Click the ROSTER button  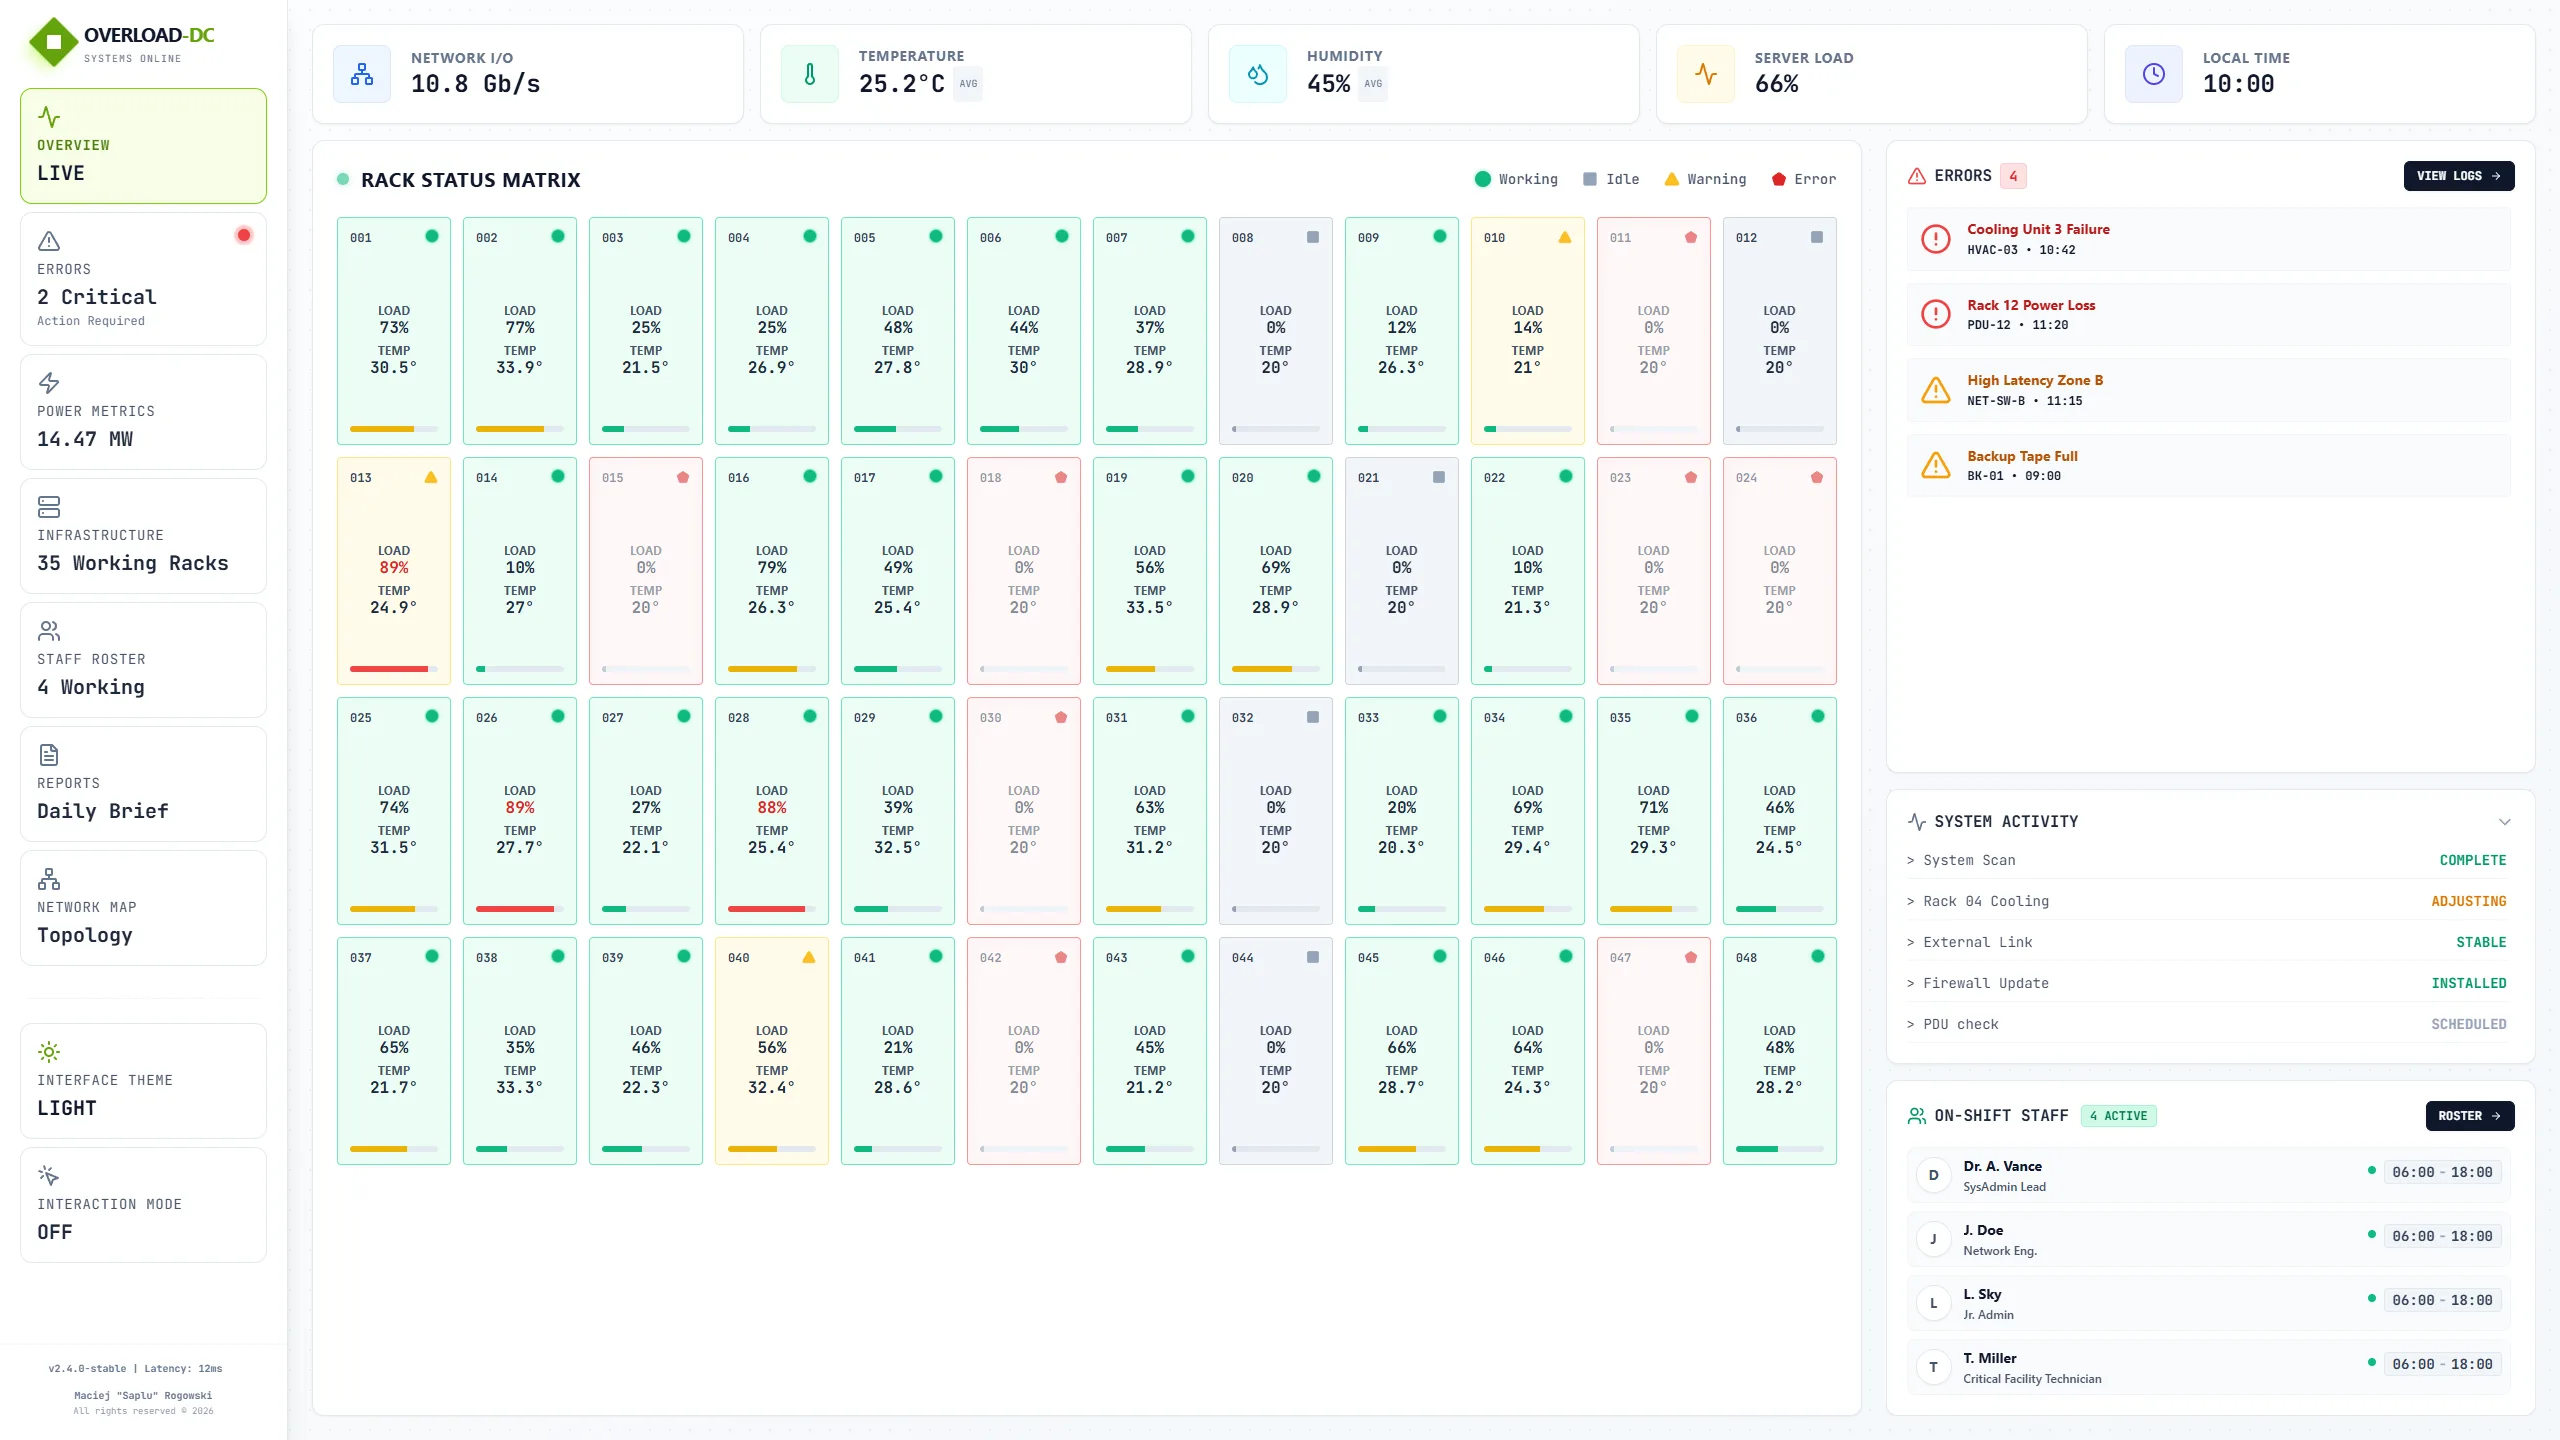pos(2470,1116)
